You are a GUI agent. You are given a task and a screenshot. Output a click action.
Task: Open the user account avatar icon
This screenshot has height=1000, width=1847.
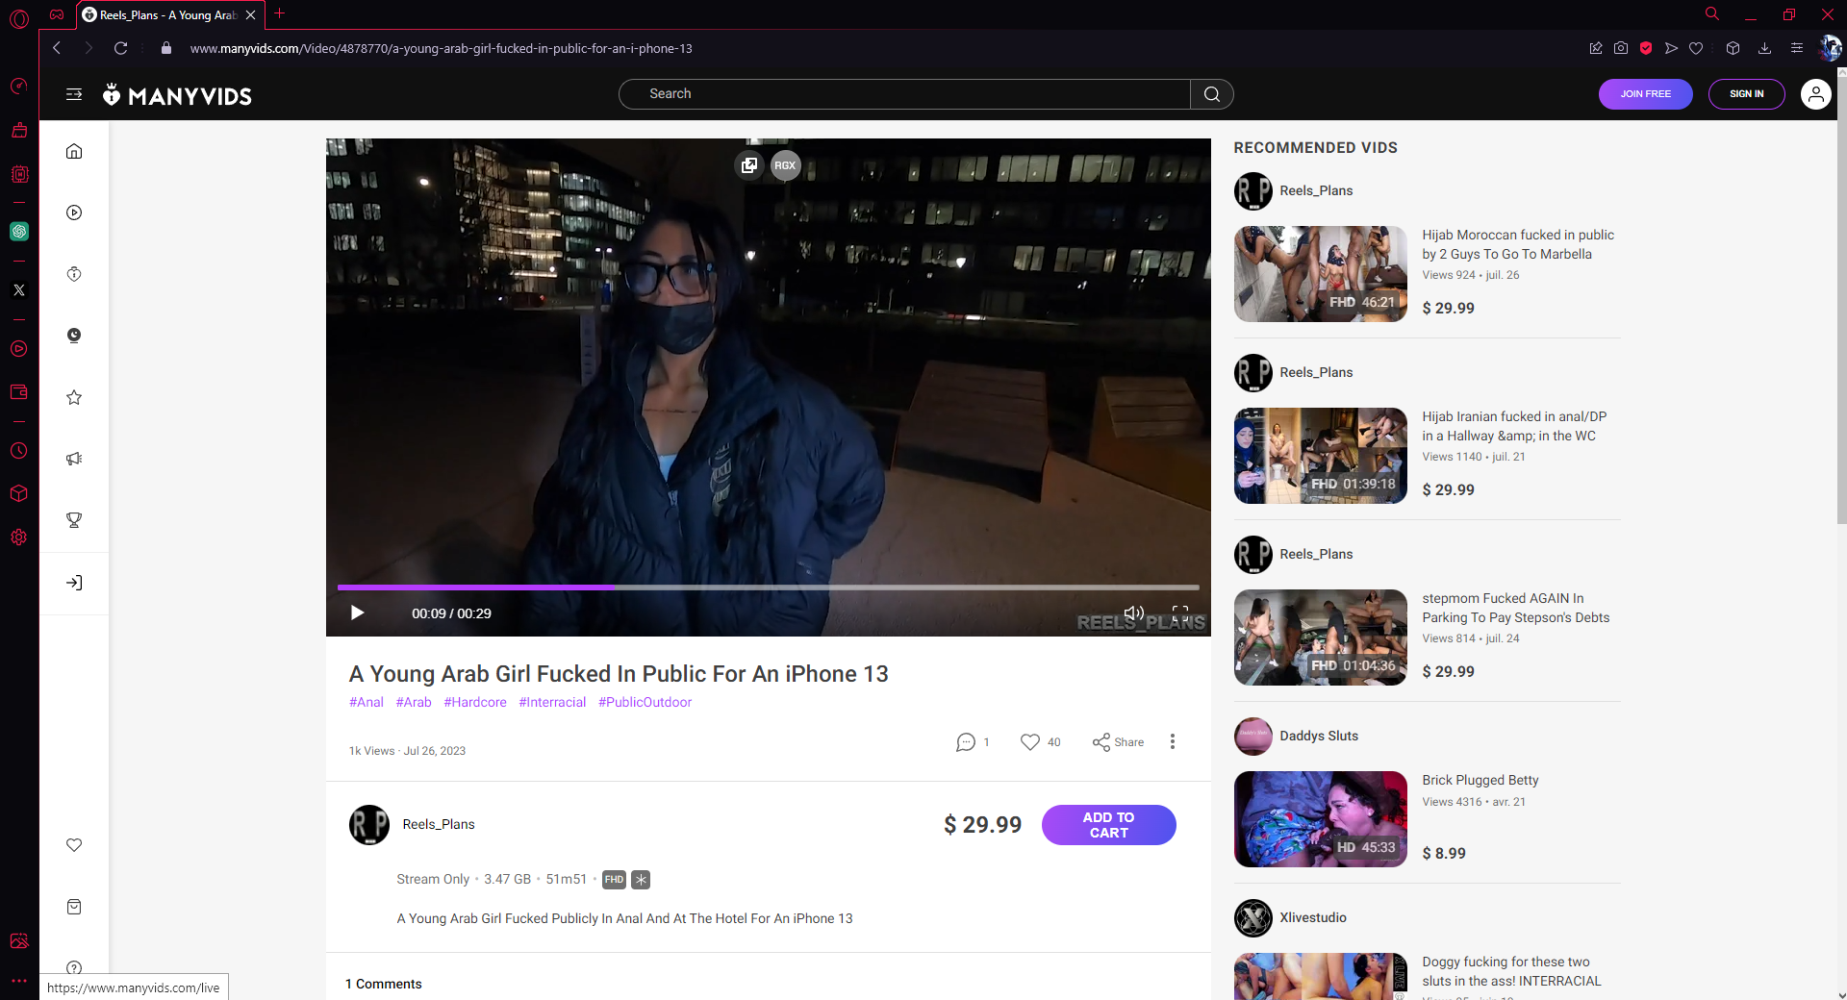1815,94
